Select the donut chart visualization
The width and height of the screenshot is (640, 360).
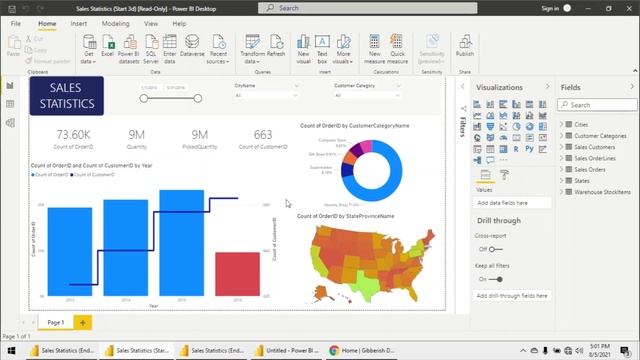click(529, 127)
